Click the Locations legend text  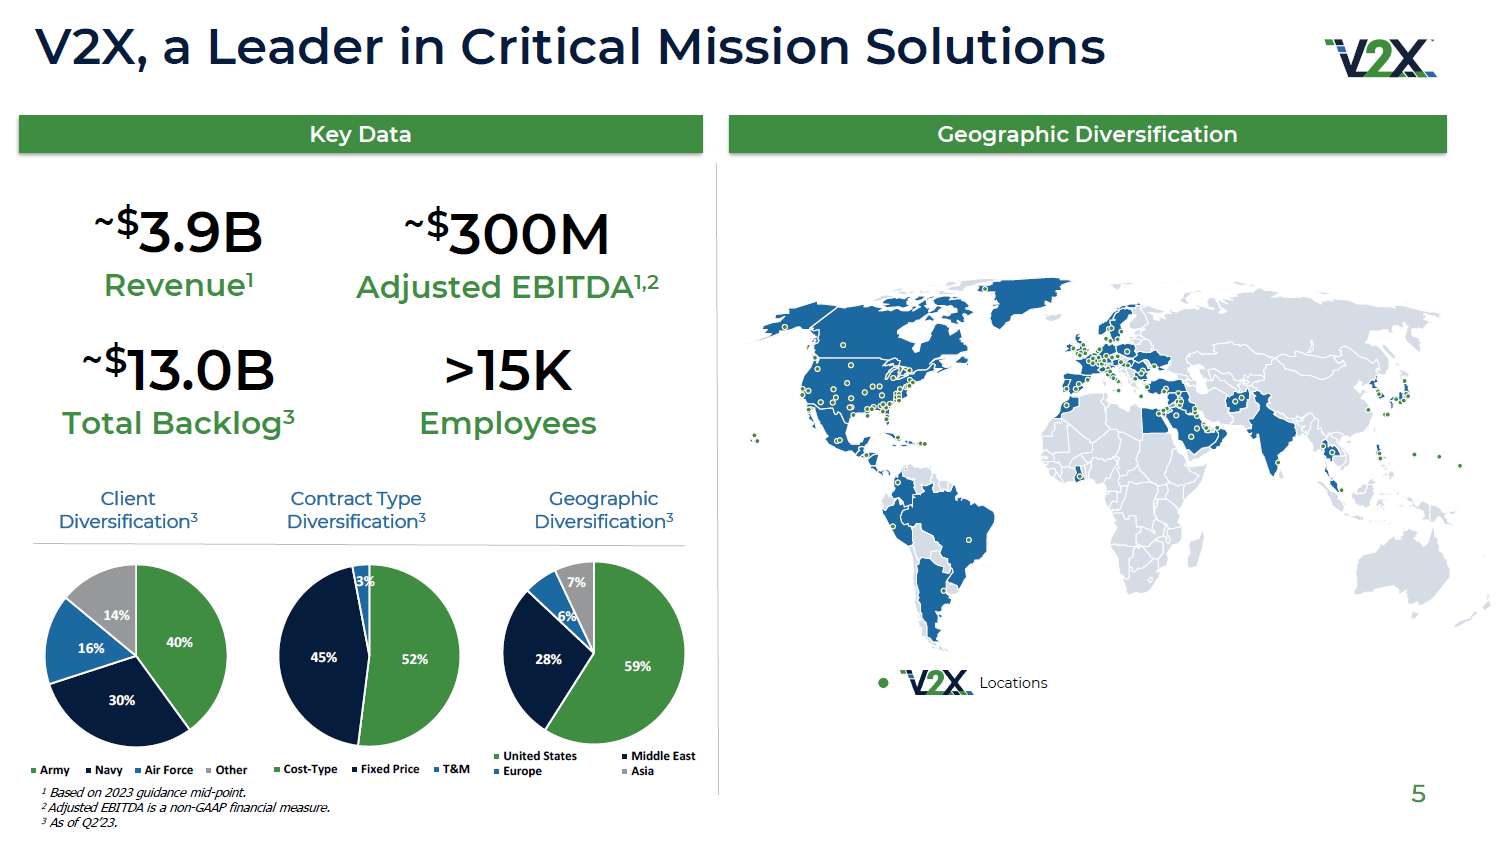click(x=1013, y=683)
